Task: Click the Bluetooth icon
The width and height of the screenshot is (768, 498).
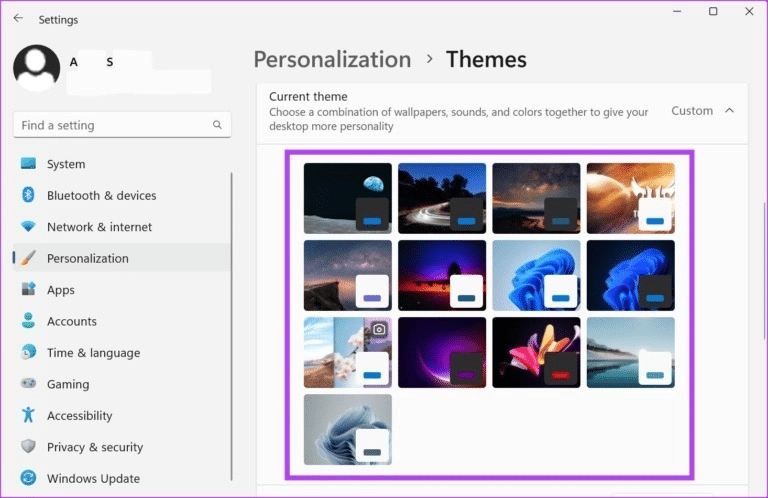Action: click(28, 195)
